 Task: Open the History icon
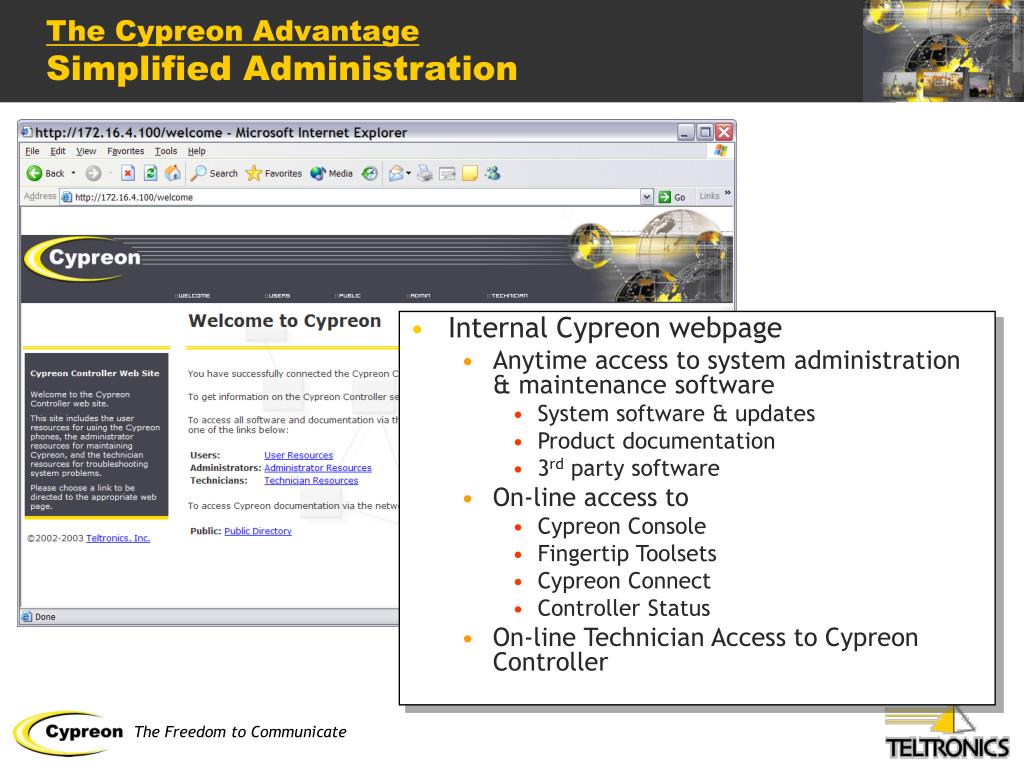click(370, 173)
